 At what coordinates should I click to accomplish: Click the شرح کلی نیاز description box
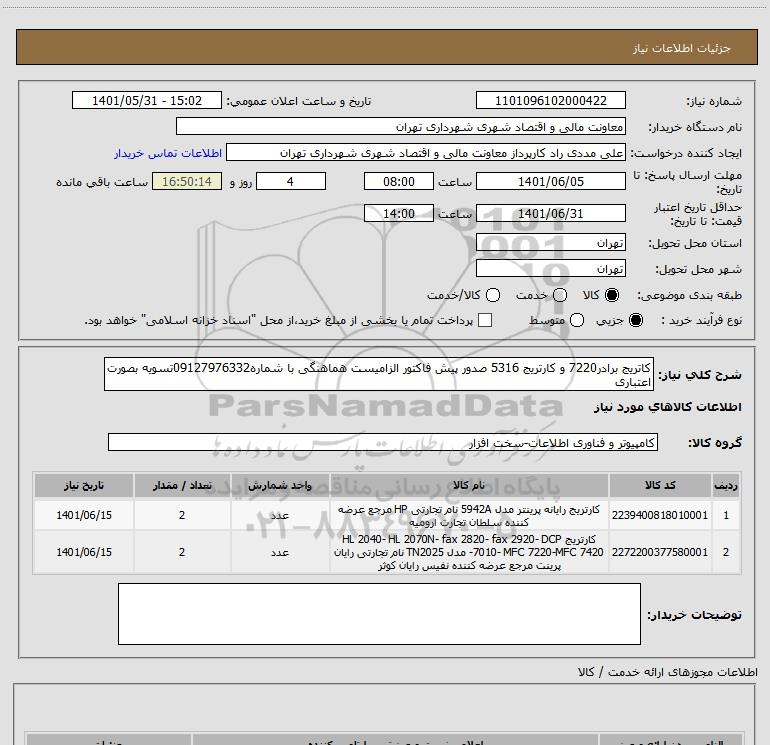click(x=379, y=374)
